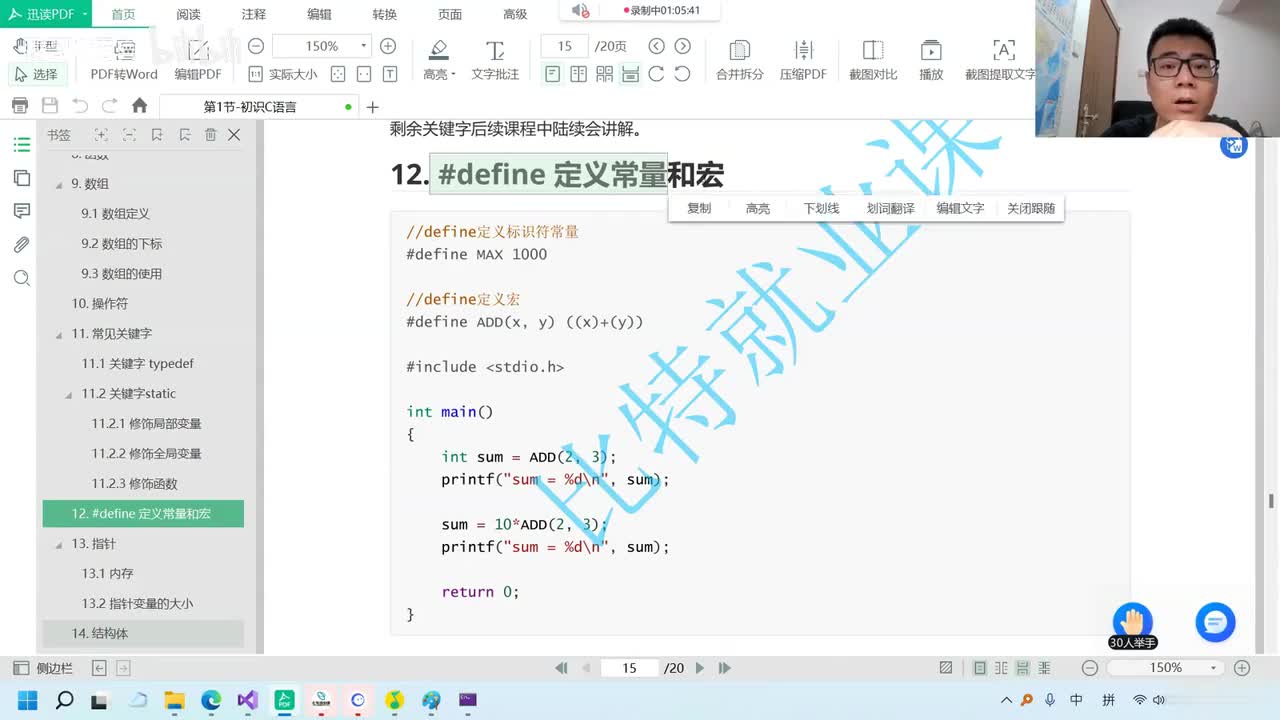The image size is (1280, 720).
Task: Toggle the 侧边栏 sidebar button
Action: pos(43,668)
